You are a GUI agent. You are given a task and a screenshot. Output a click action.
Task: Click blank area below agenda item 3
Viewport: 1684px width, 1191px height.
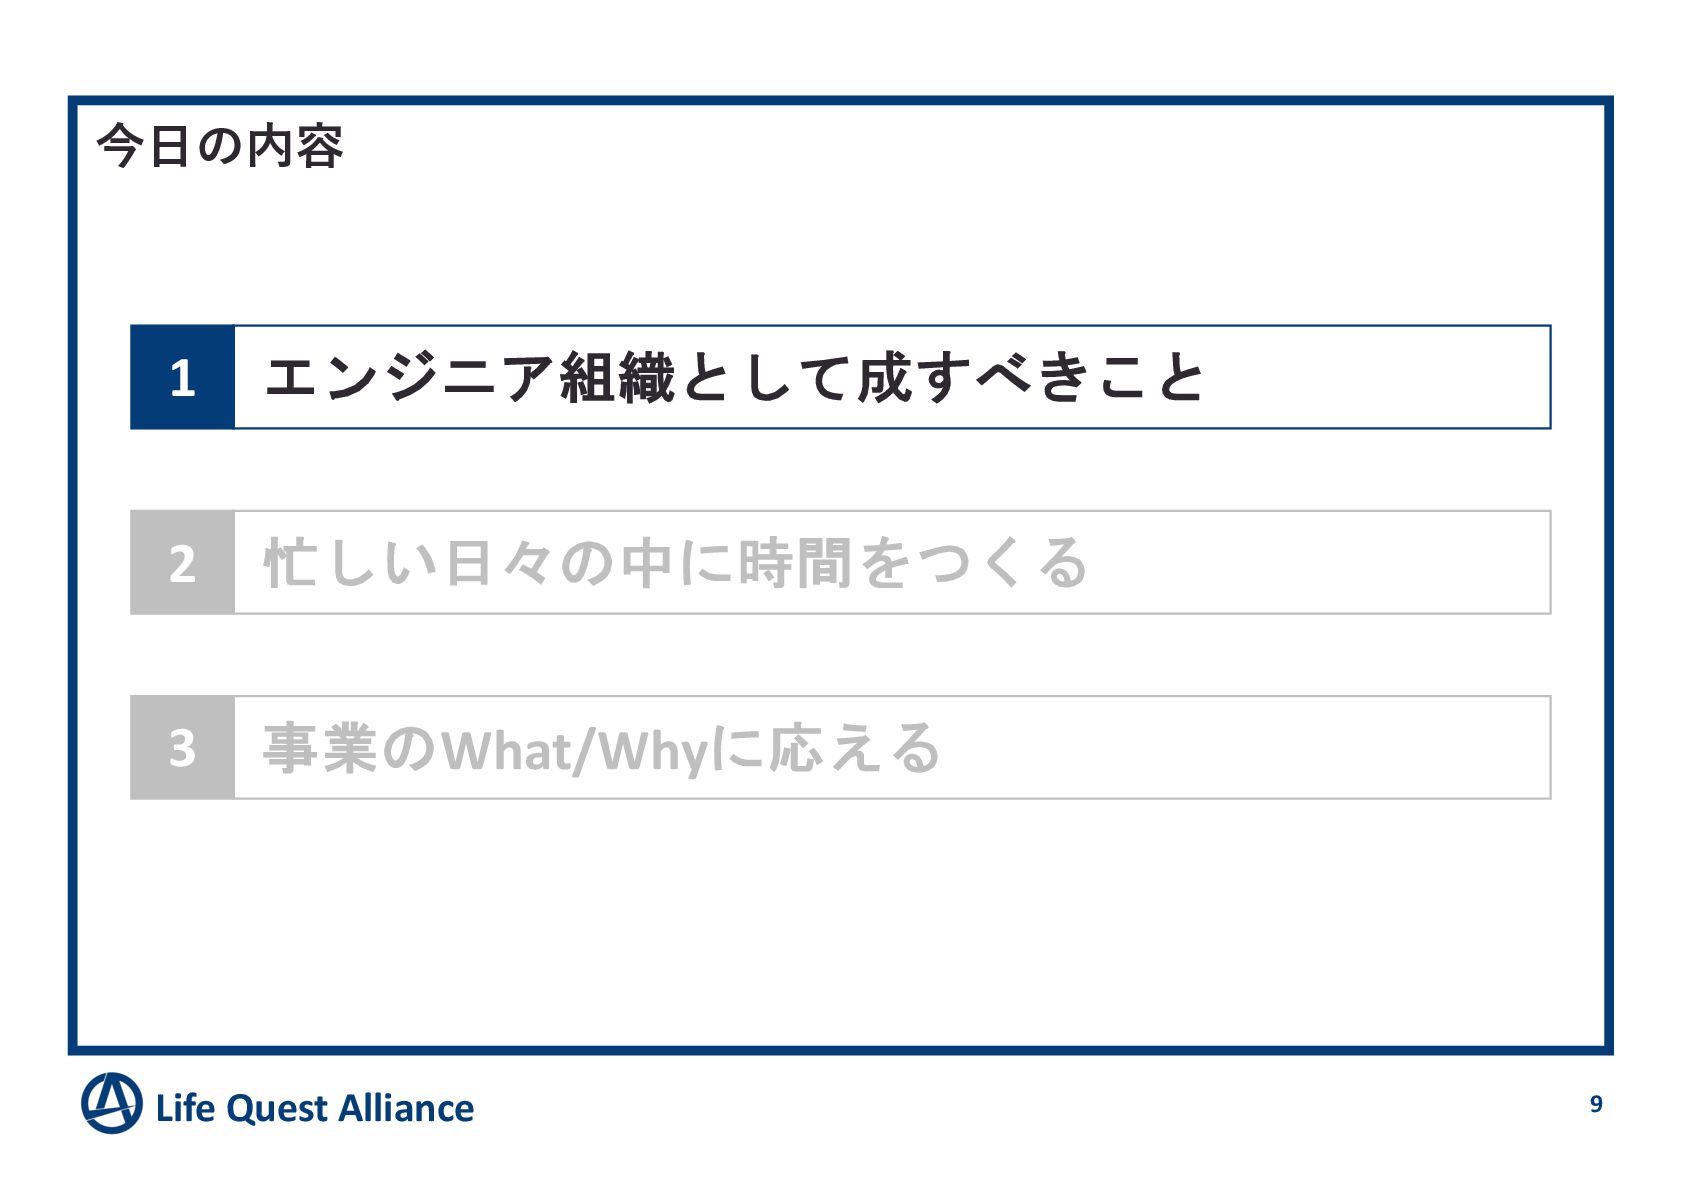840,920
